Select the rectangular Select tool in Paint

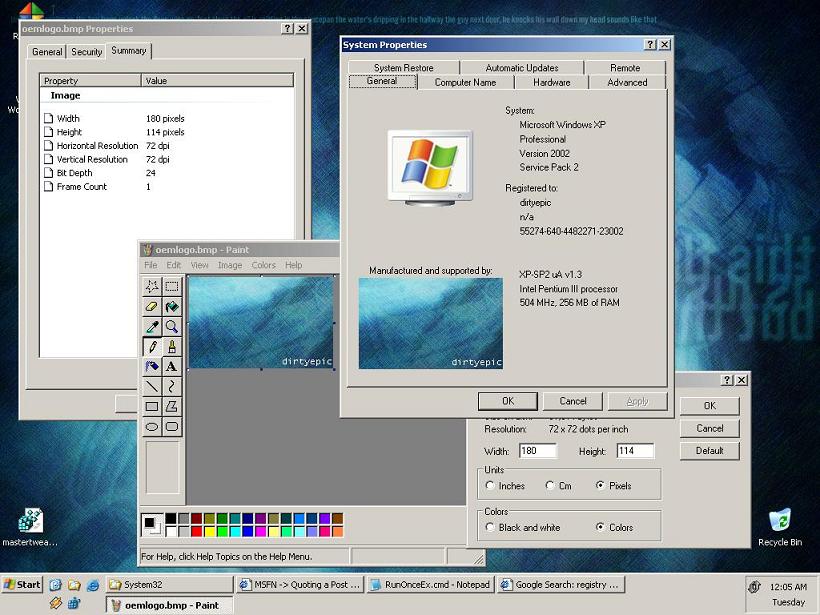tap(172, 286)
